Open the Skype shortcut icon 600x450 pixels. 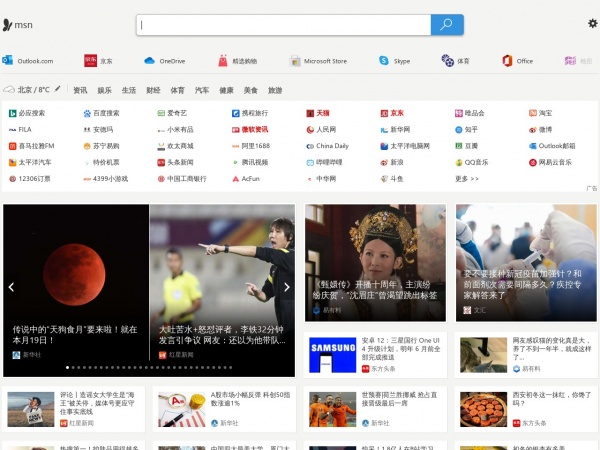pyautogui.click(x=384, y=60)
